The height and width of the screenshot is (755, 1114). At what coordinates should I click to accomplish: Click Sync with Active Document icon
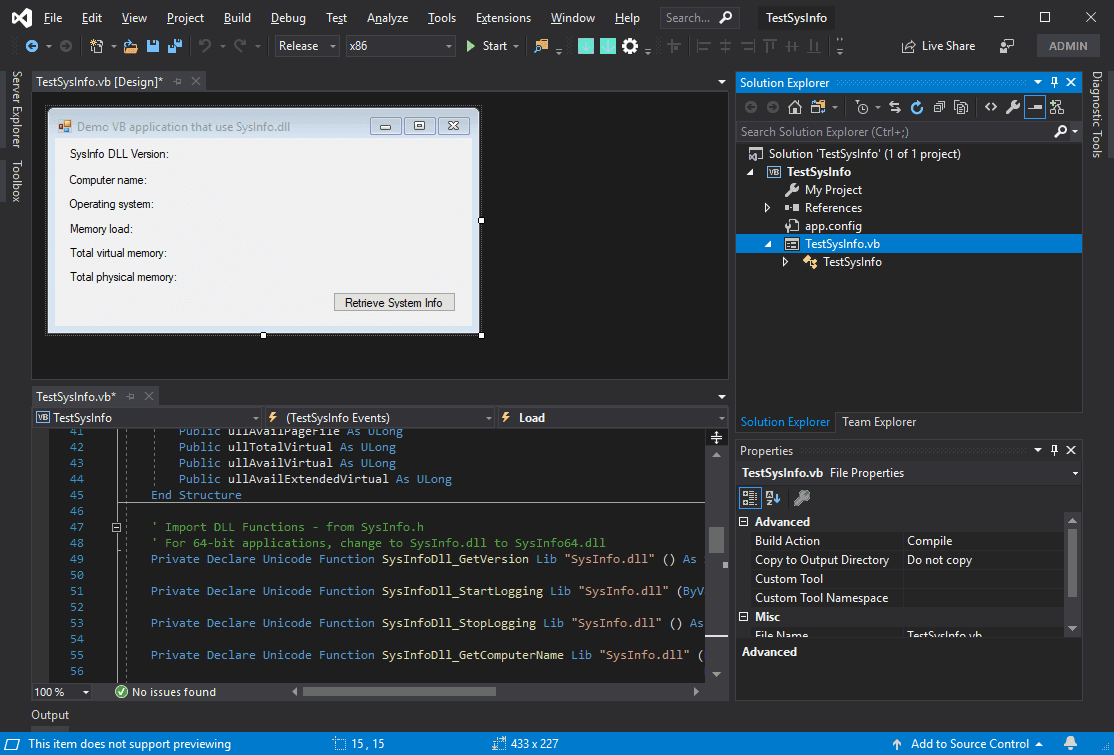tap(895, 107)
